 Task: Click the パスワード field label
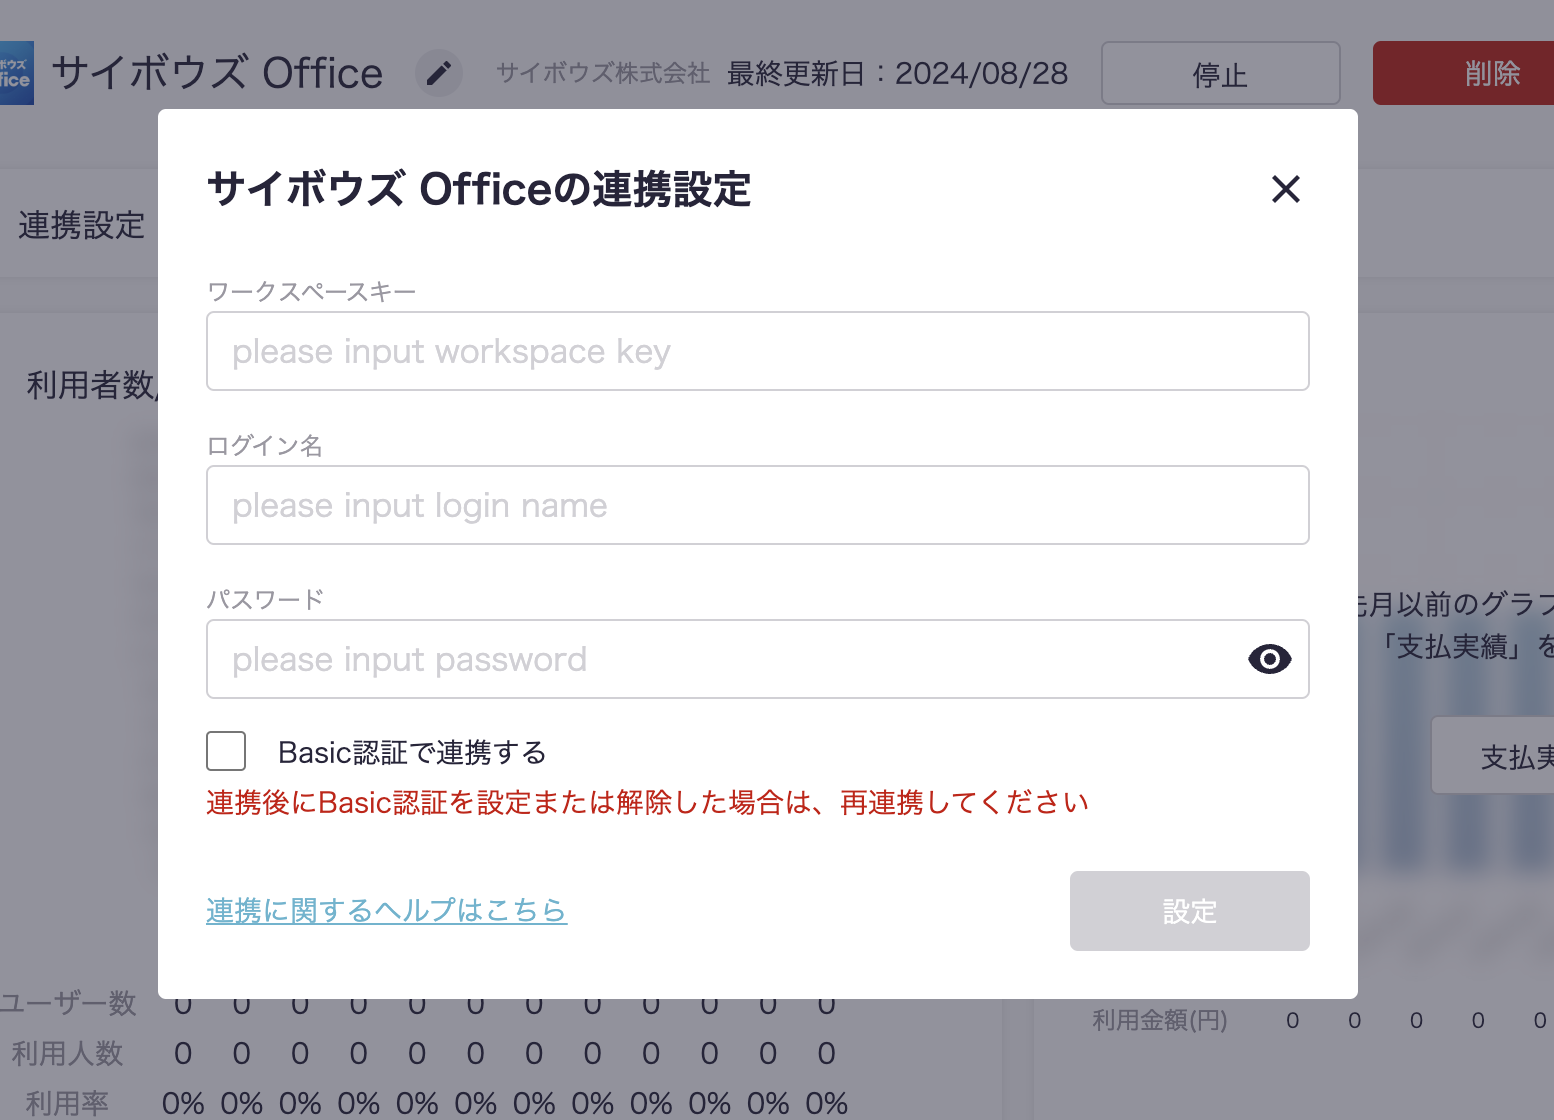(265, 599)
